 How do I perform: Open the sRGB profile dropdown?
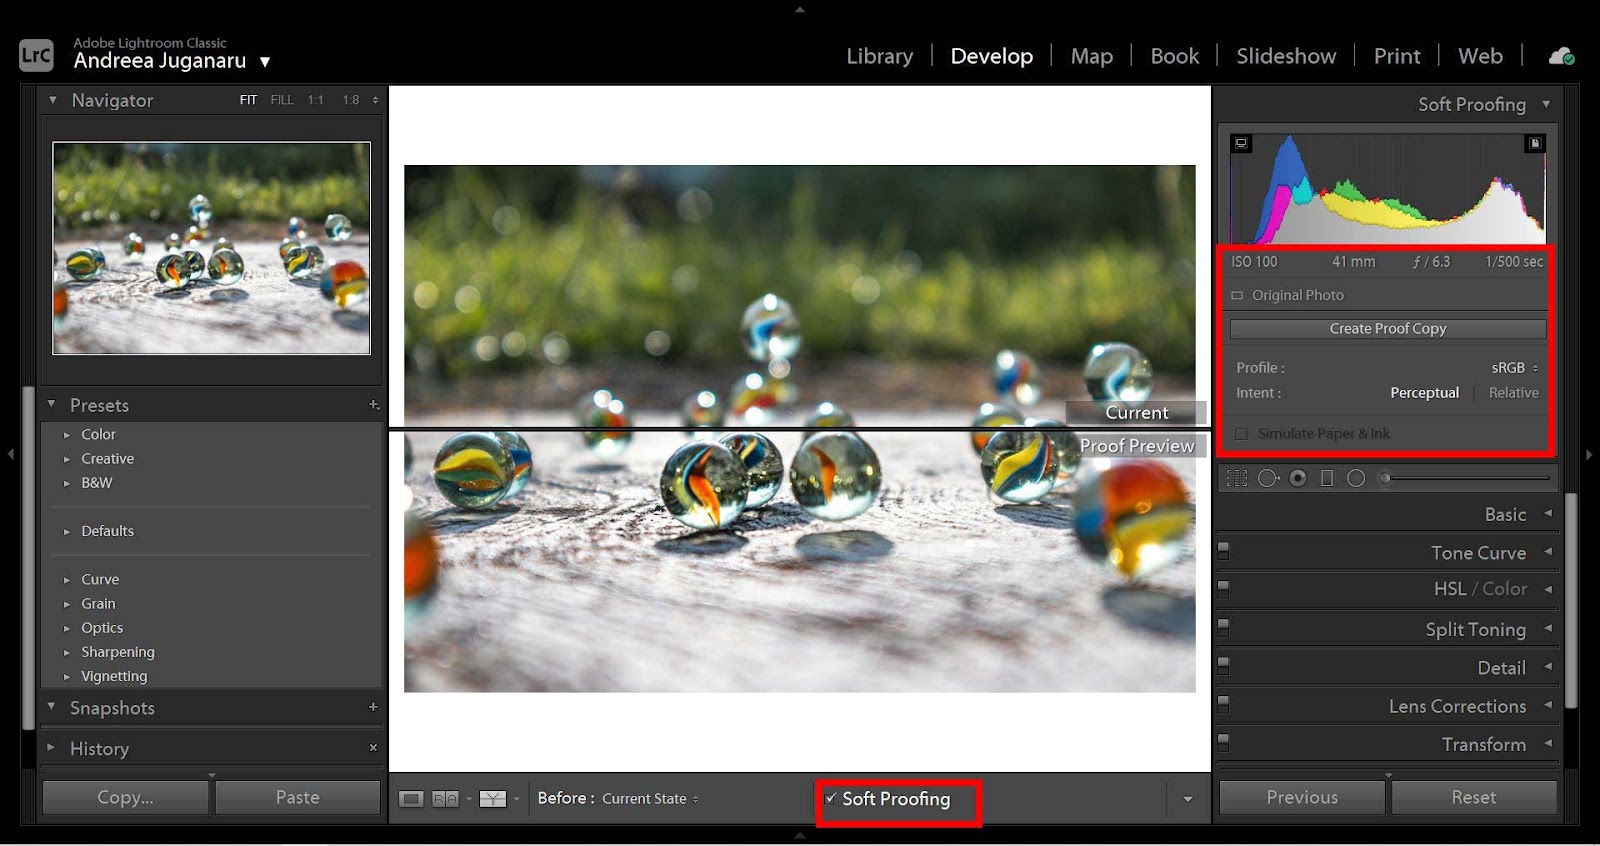click(x=1514, y=368)
